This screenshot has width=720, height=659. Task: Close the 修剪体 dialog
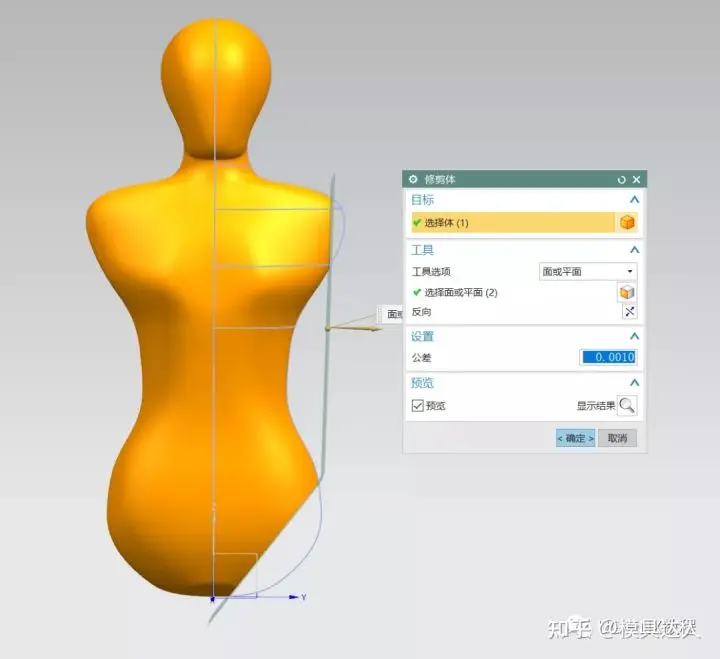click(x=636, y=180)
